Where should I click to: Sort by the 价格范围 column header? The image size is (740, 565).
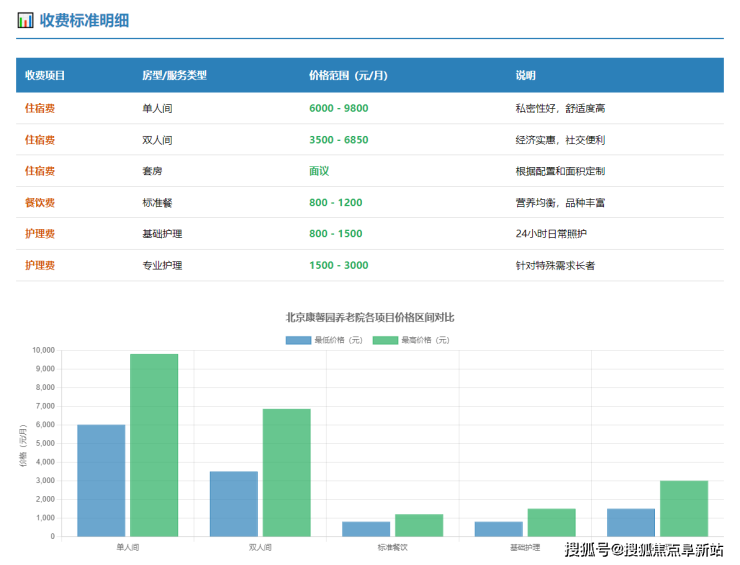click(349, 76)
